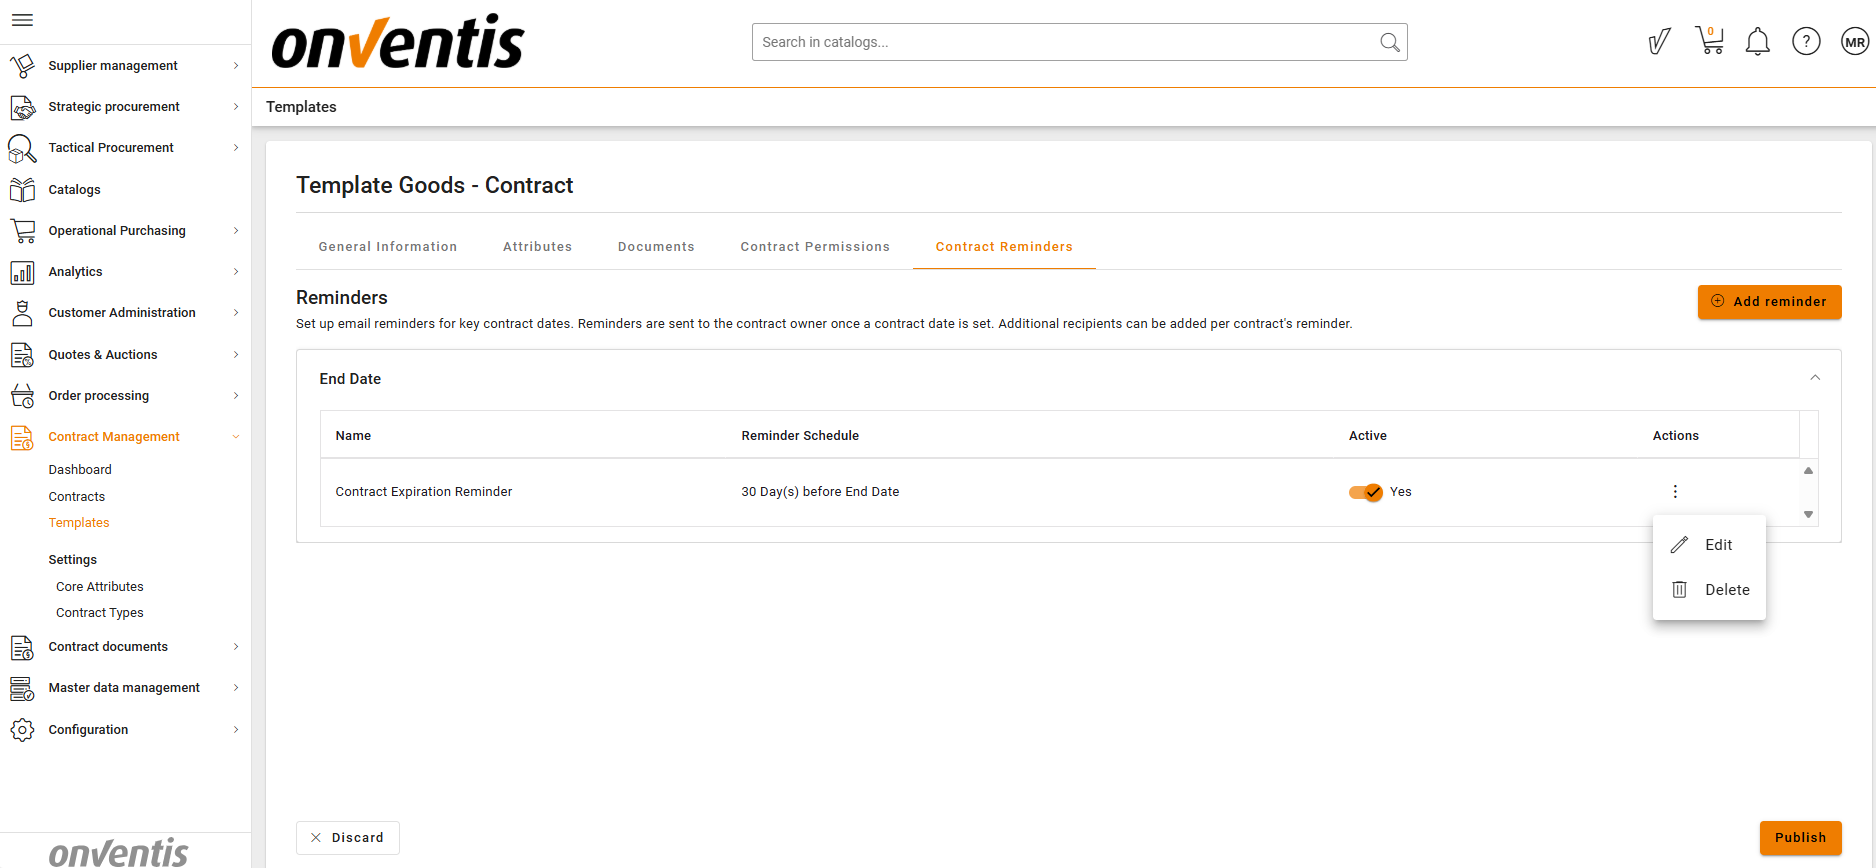Collapse the End Date section
The width and height of the screenshot is (1876, 868).
1814,378
